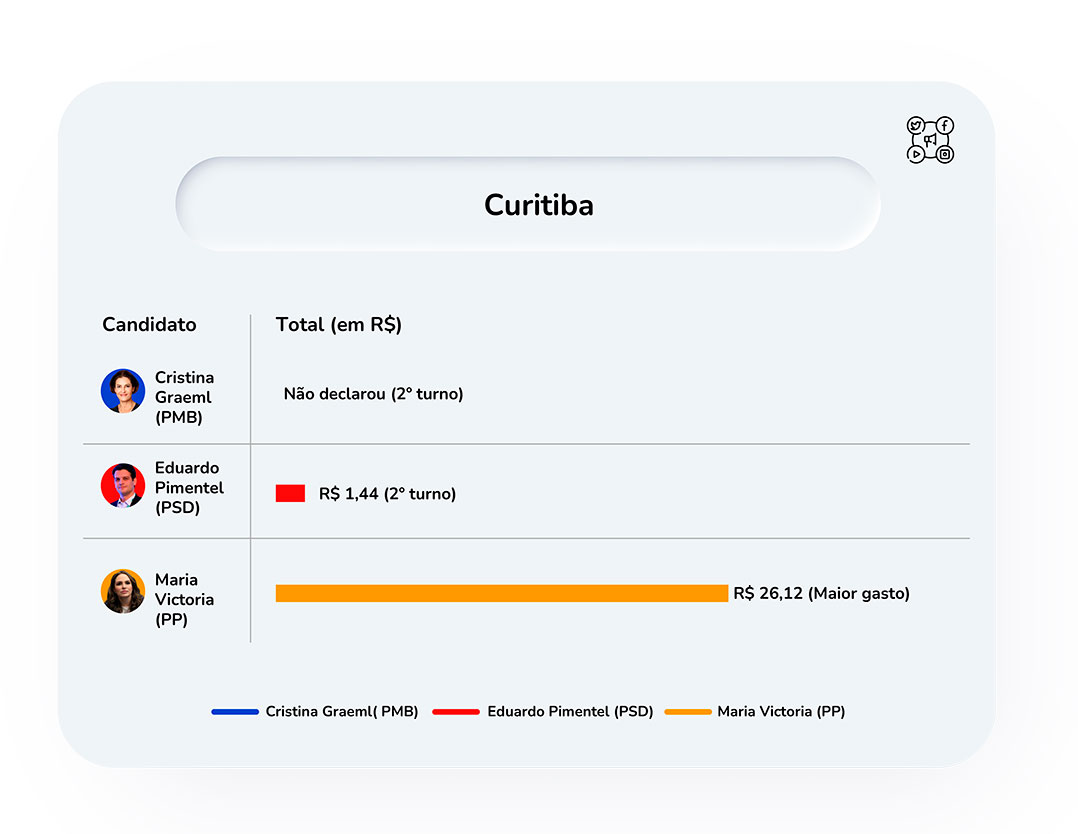Select the Cristina Graeml( PMB) legend label
Image resolution: width=1078 pixels, height=834 pixels.
pyautogui.click(x=342, y=712)
